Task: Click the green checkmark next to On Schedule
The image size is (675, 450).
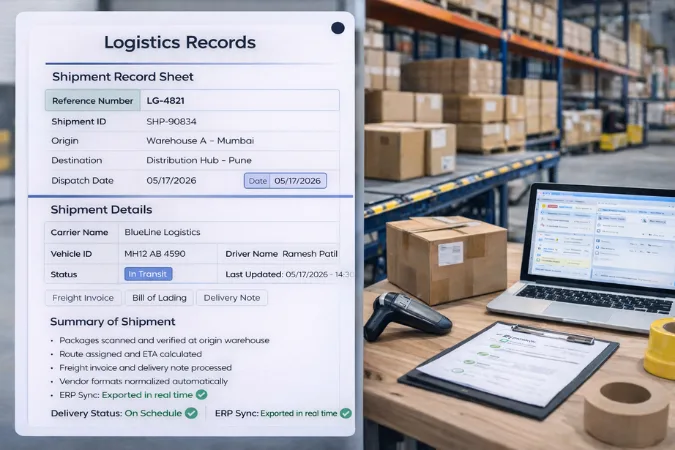Action: (191, 413)
